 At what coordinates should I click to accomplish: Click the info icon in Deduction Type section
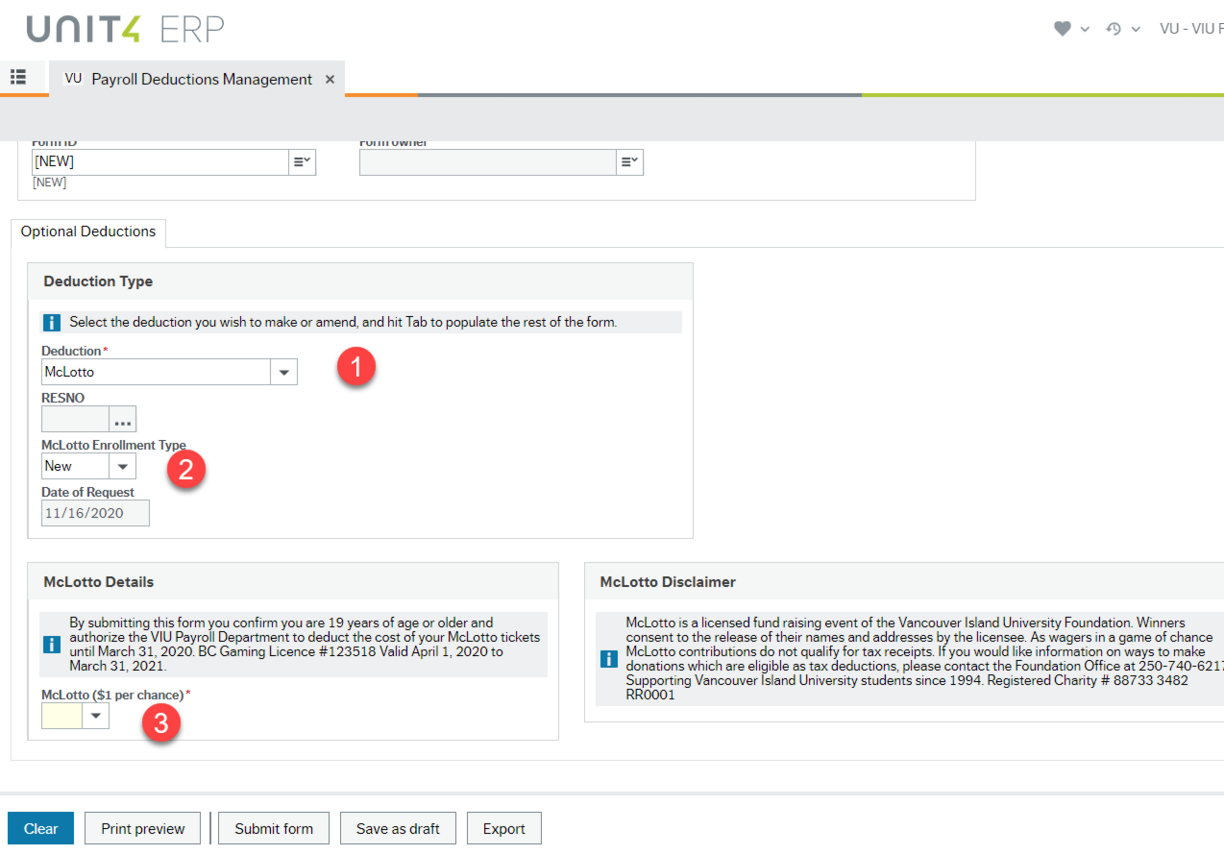[x=51, y=322]
